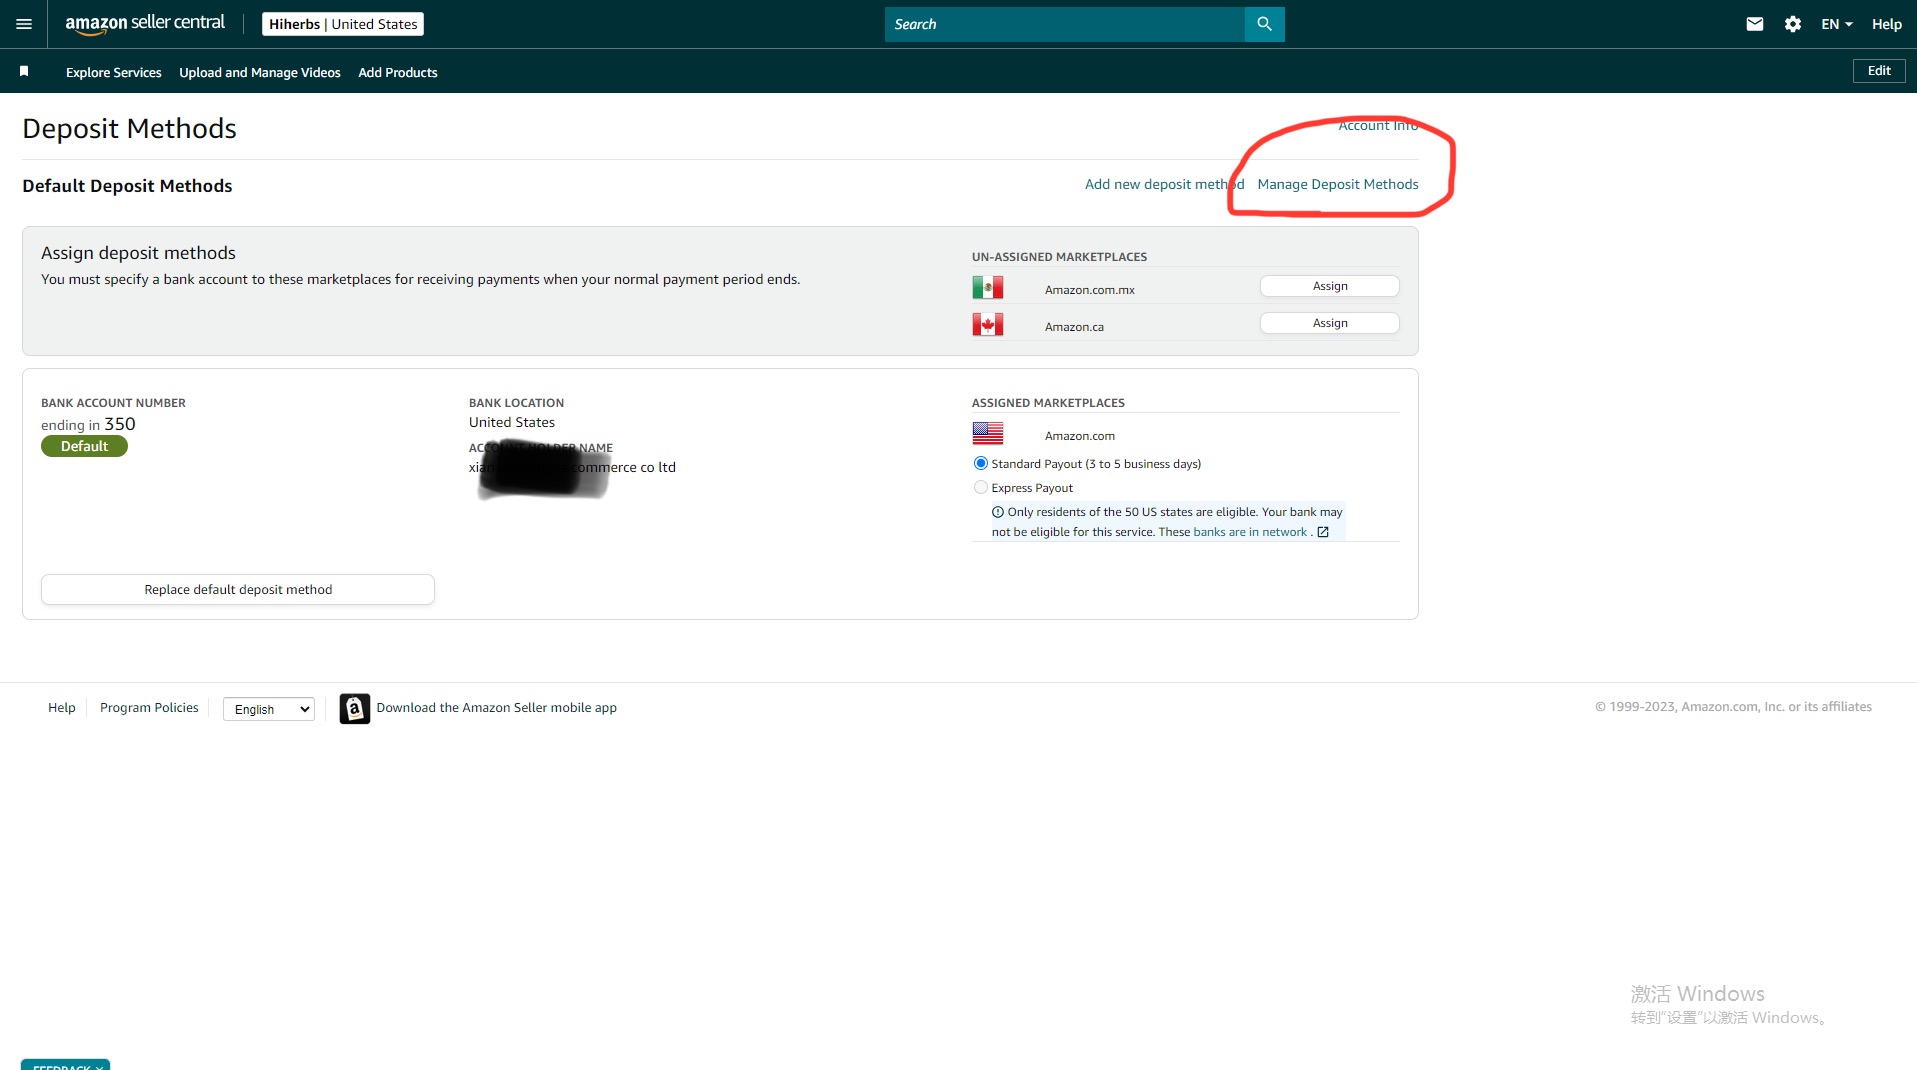Click the bookmark icon in the favorites bar
This screenshot has width=1917, height=1070.
(x=24, y=71)
